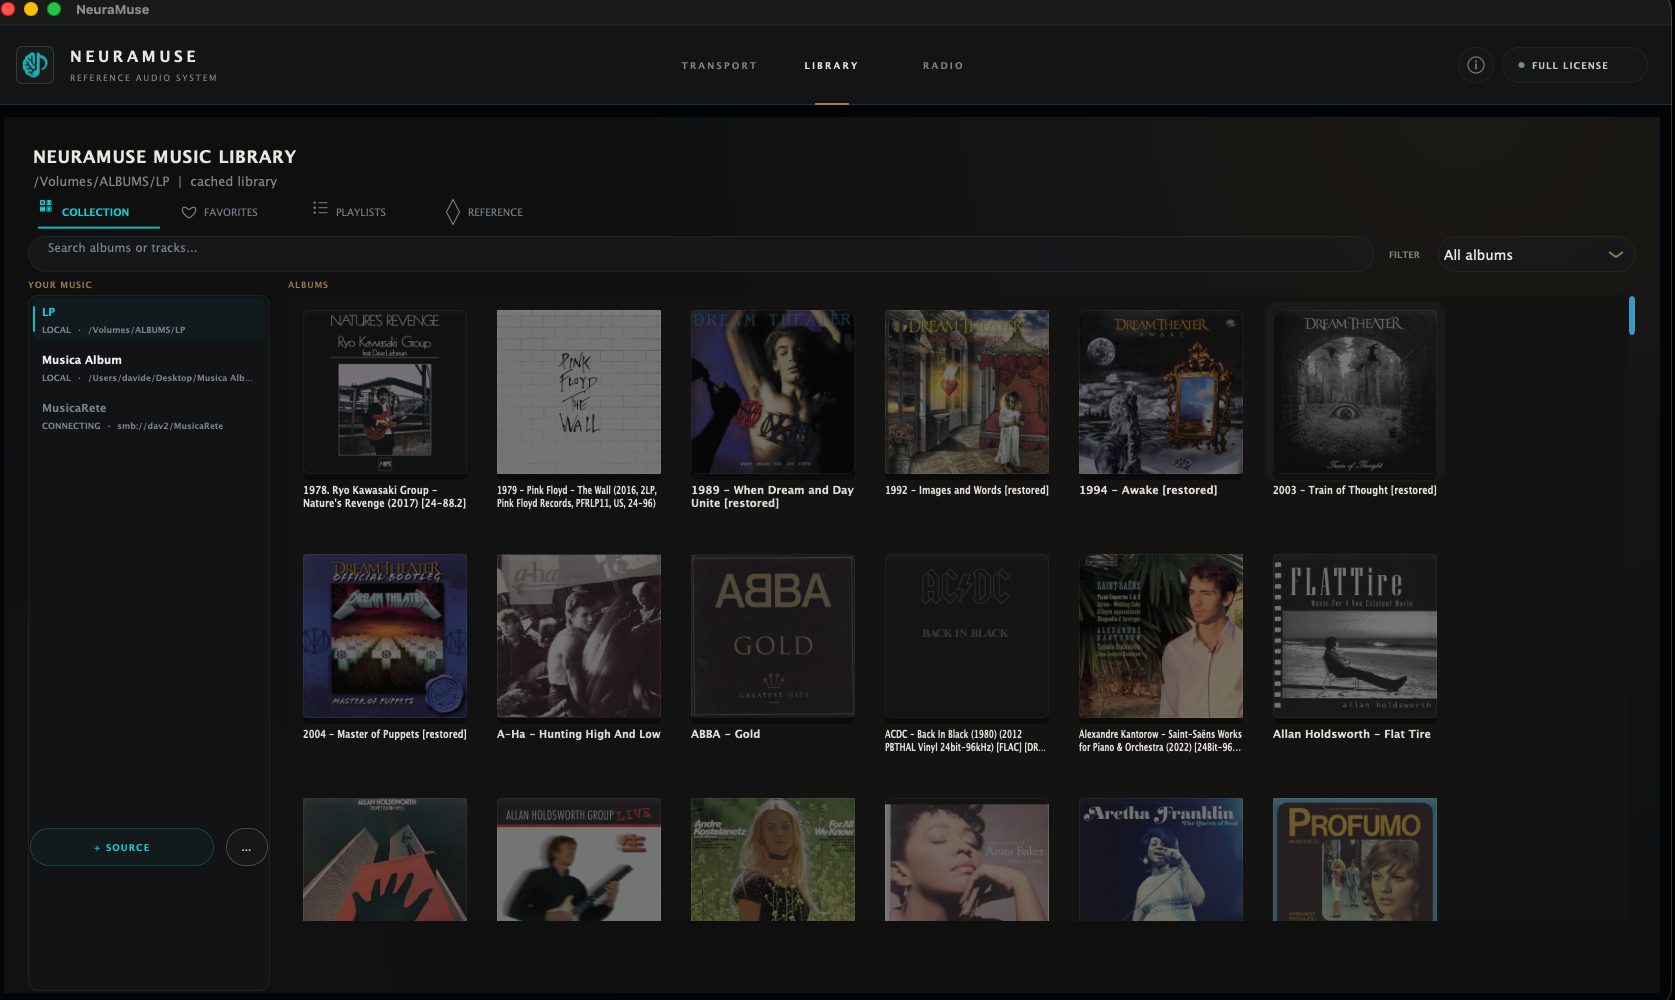Open the Andre Kostelanetz album cover
The image size is (1675, 1000).
tap(773, 860)
